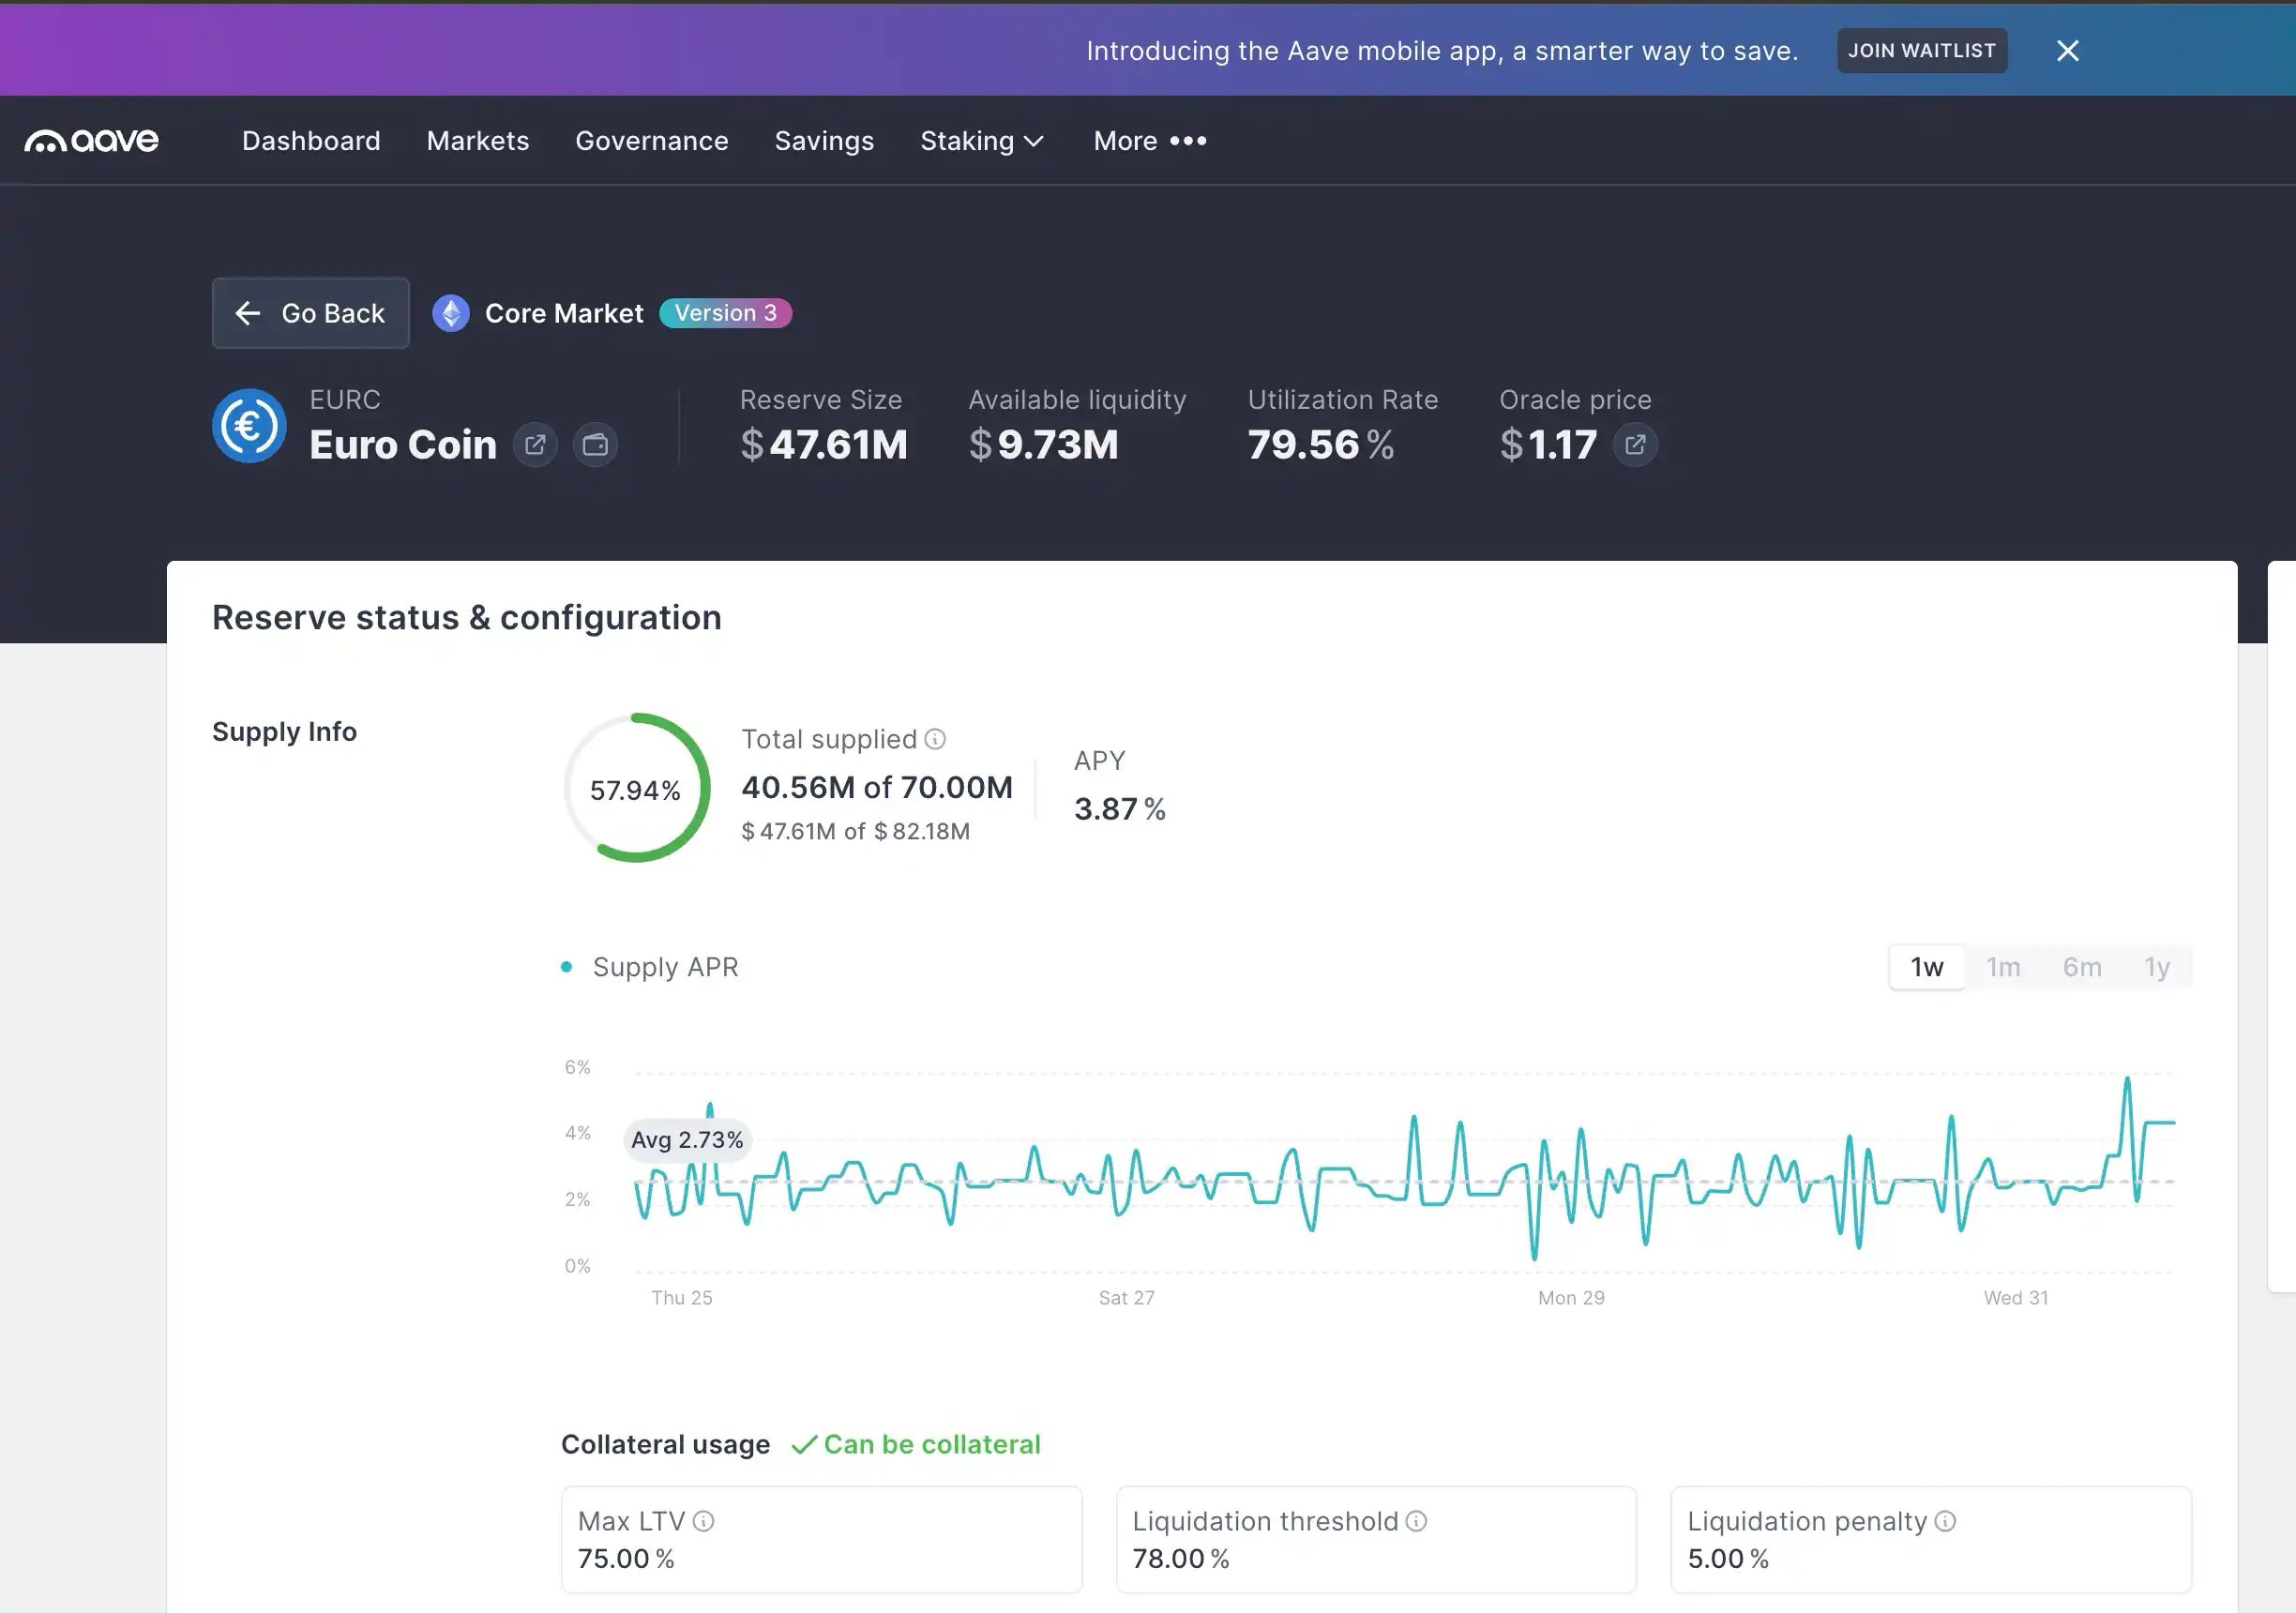The height and width of the screenshot is (1613, 2296).
Task: Click the Euro Coin token logo
Action: [x=249, y=426]
